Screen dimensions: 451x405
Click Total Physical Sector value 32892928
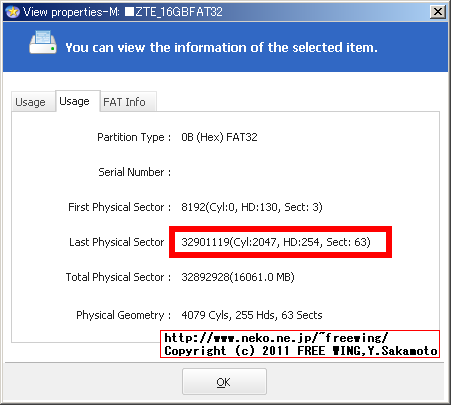click(238, 277)
